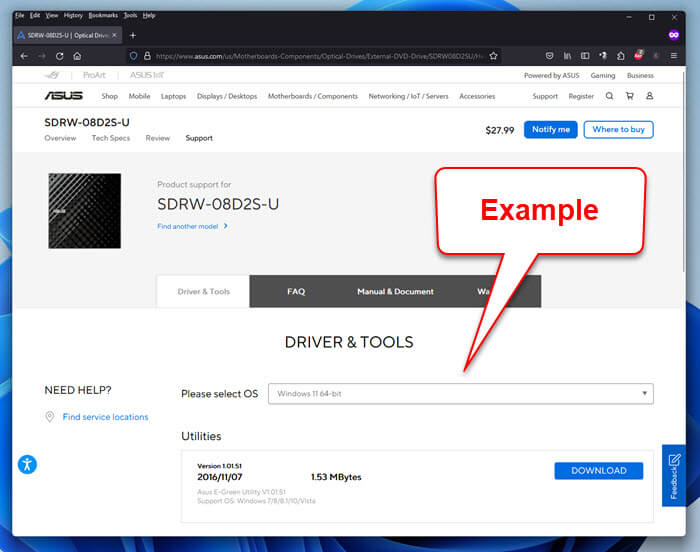Viewport: 700px width, 552px height.
Task: Open the Edit menu
Action: [x=35, y=15]
